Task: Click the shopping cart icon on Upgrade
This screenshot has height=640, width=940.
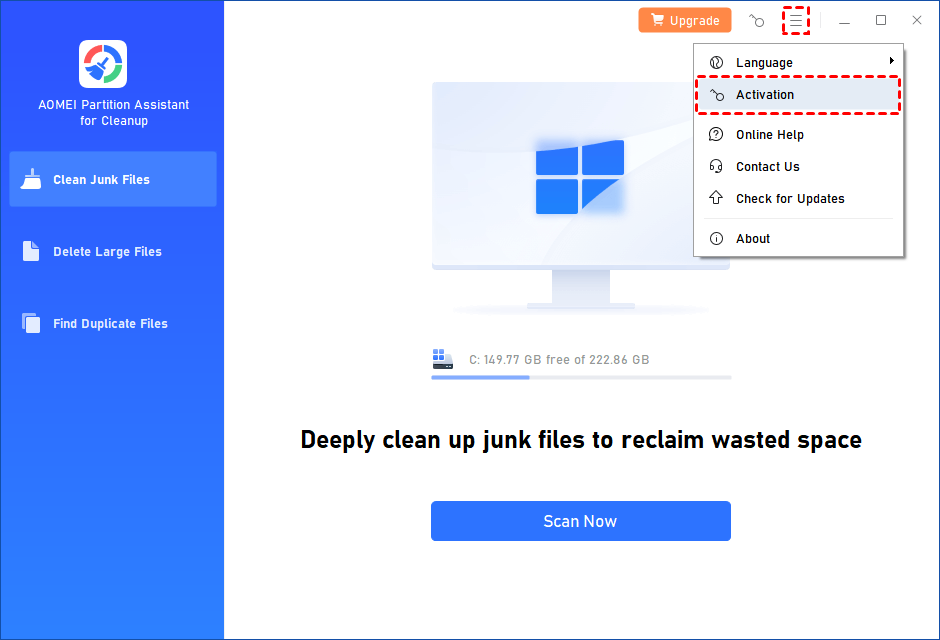Action: [658, 20]
